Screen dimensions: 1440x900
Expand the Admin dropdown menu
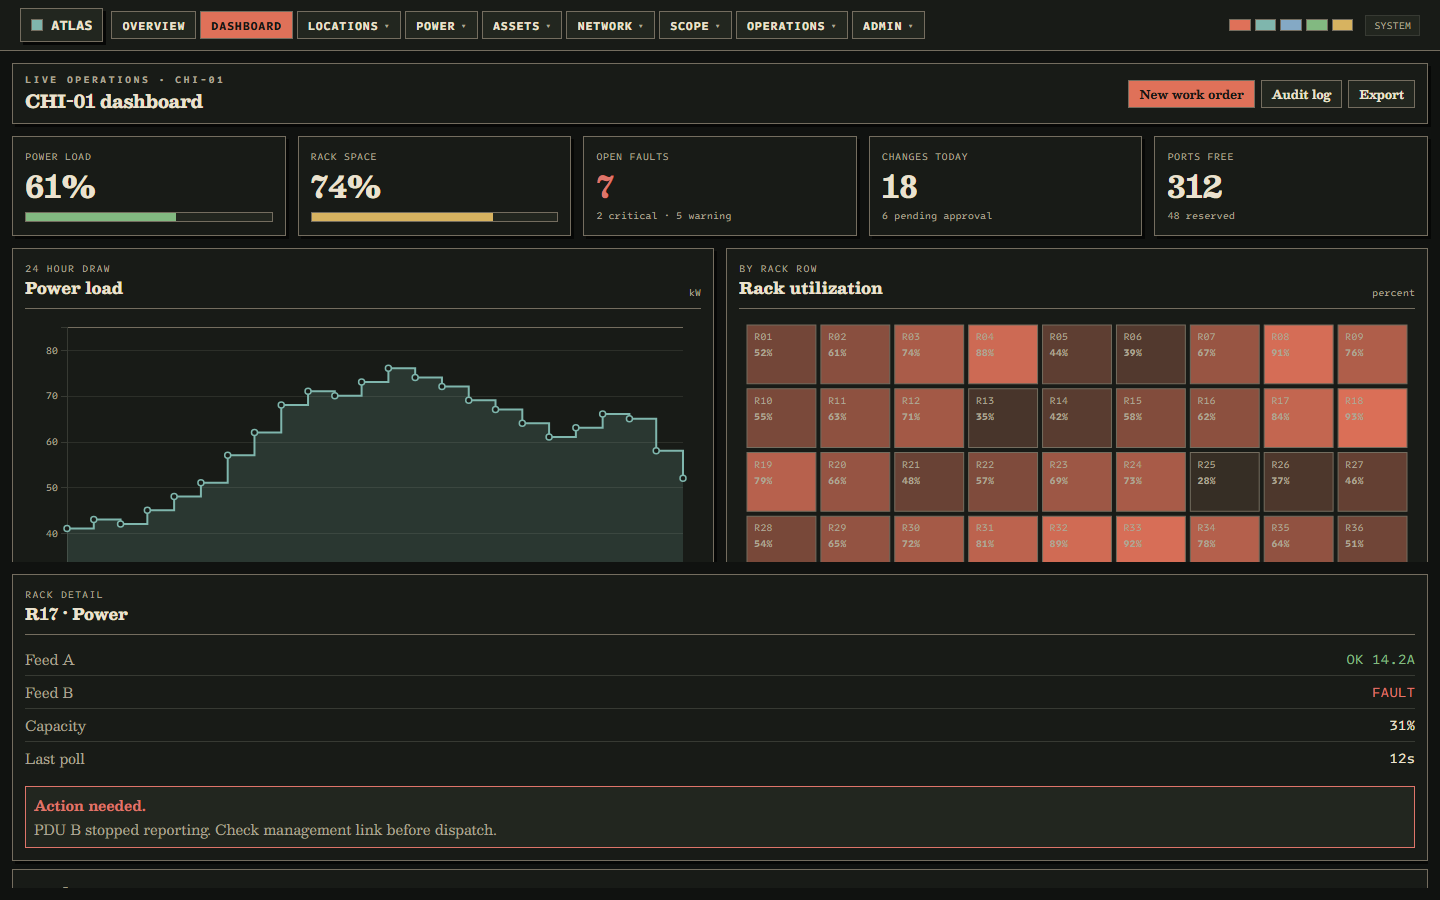coord(888,25)
